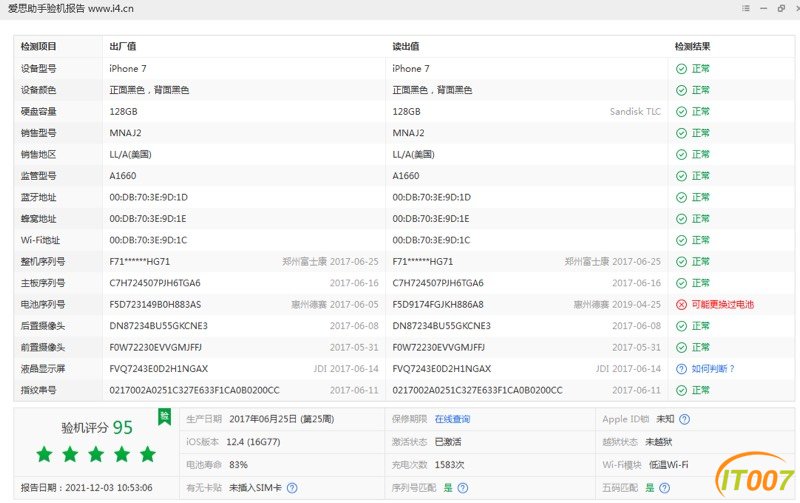Screen dimensions: 800x503
Task: Click the green check icon for 设备型号
Action: [x=681, y=69]
